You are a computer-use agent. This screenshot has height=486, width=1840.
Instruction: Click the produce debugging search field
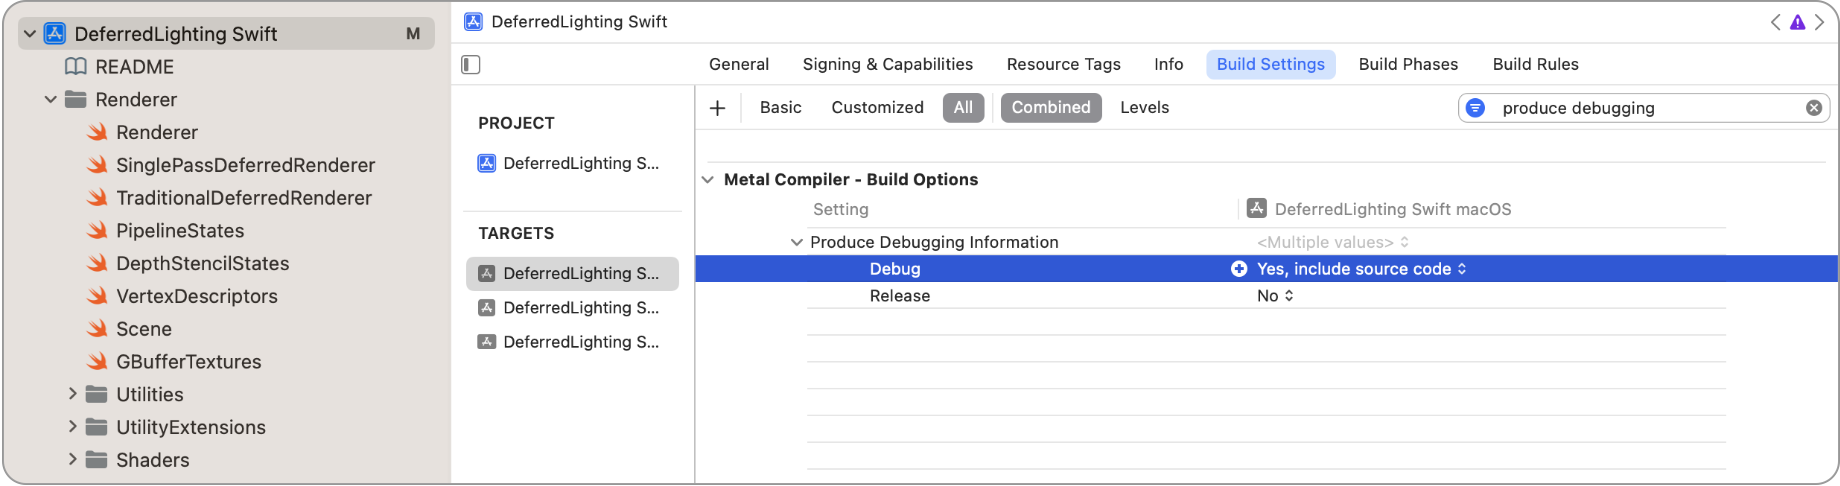(1640, 108)
